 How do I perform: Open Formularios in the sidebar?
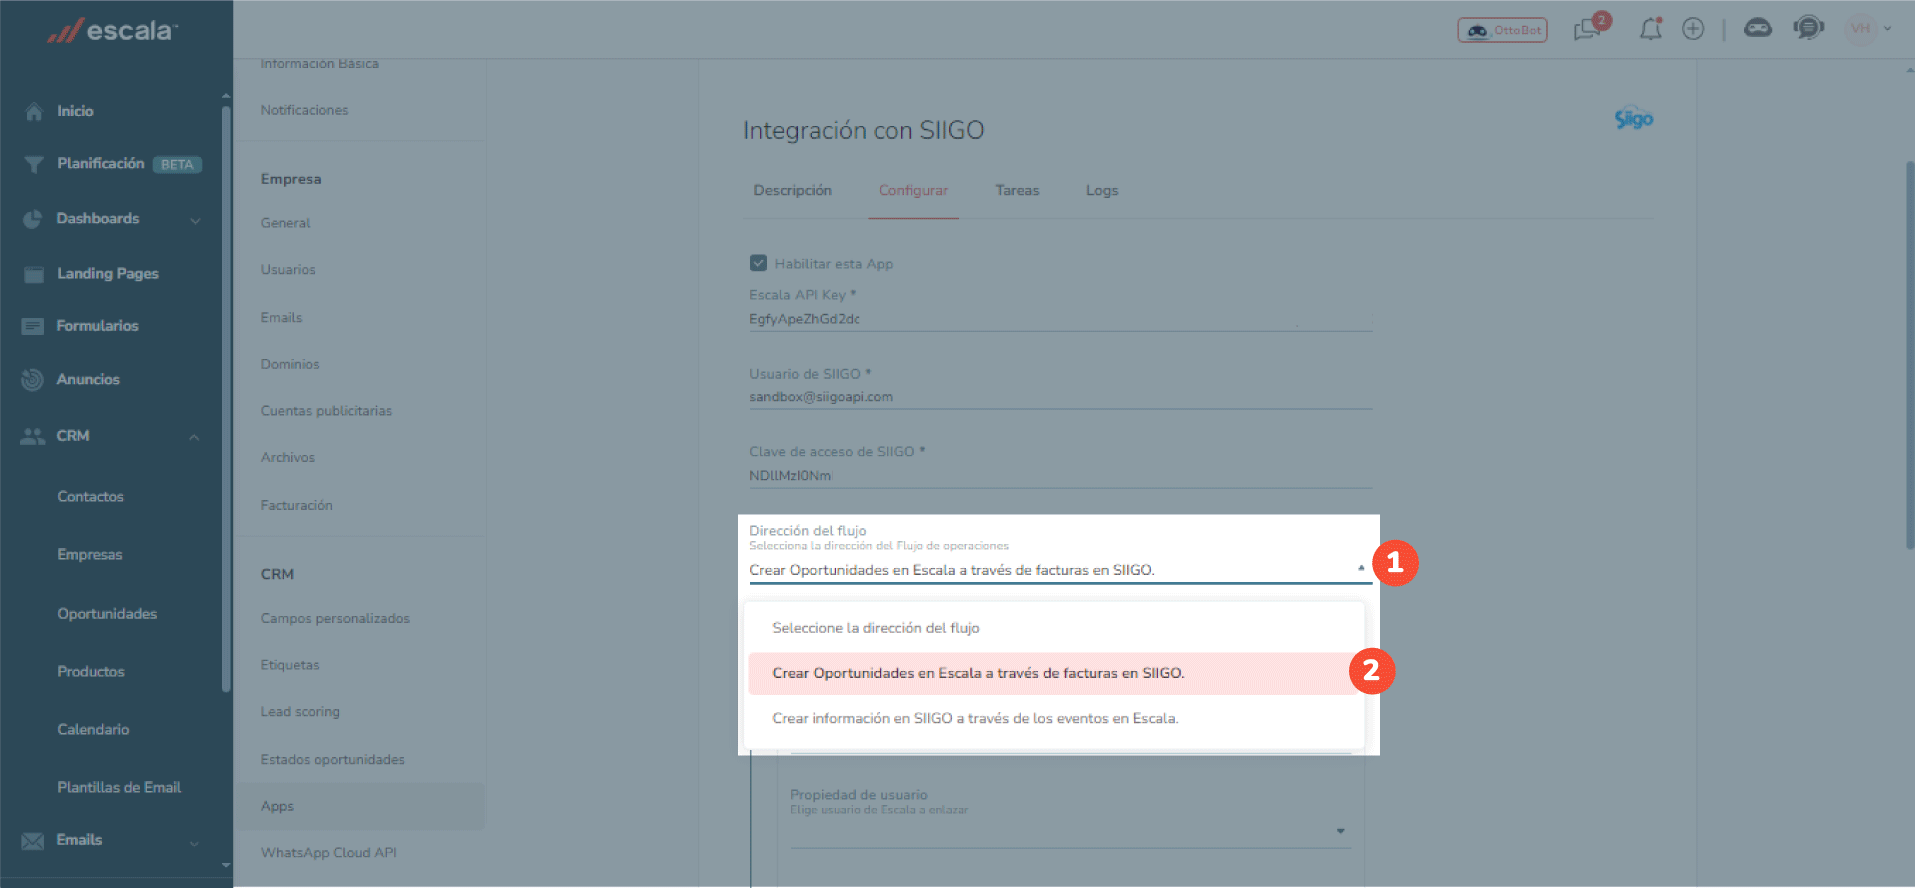coord(98,325)
